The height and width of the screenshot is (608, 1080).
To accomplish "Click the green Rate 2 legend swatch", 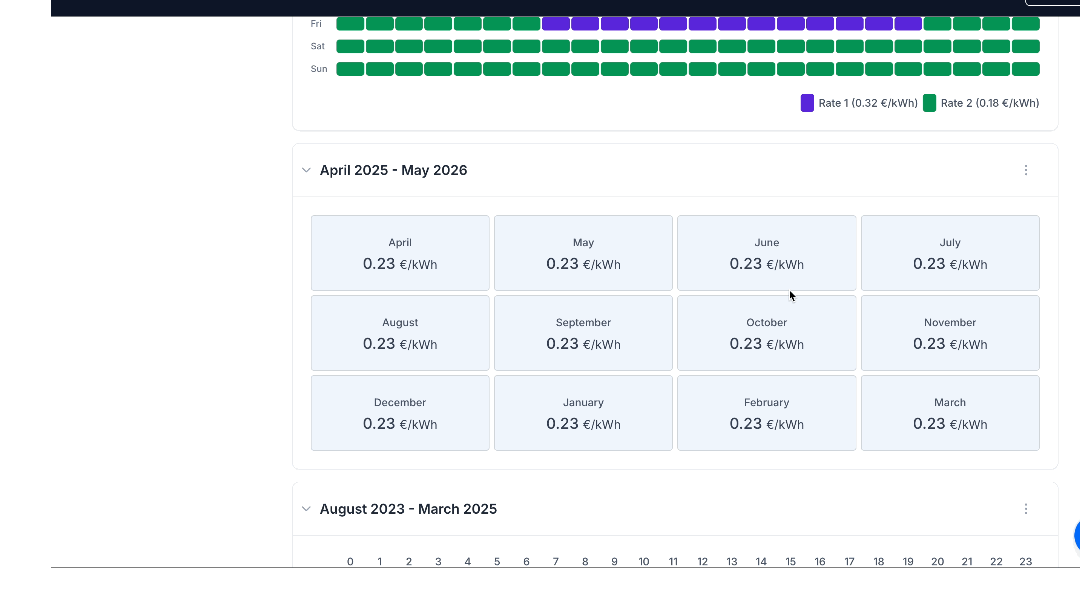I will click(929, 103).
